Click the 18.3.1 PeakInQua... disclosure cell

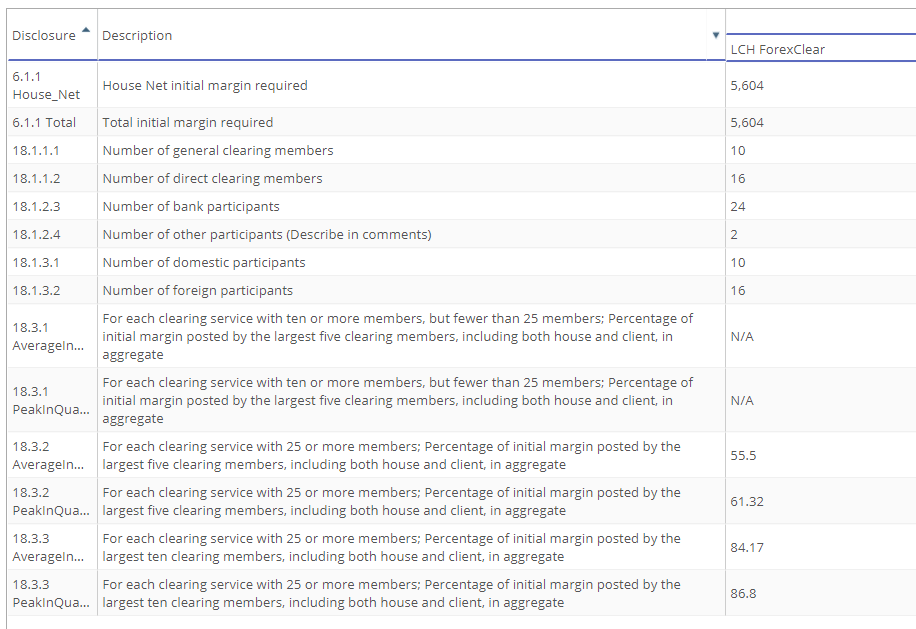[x=52, y=400]
